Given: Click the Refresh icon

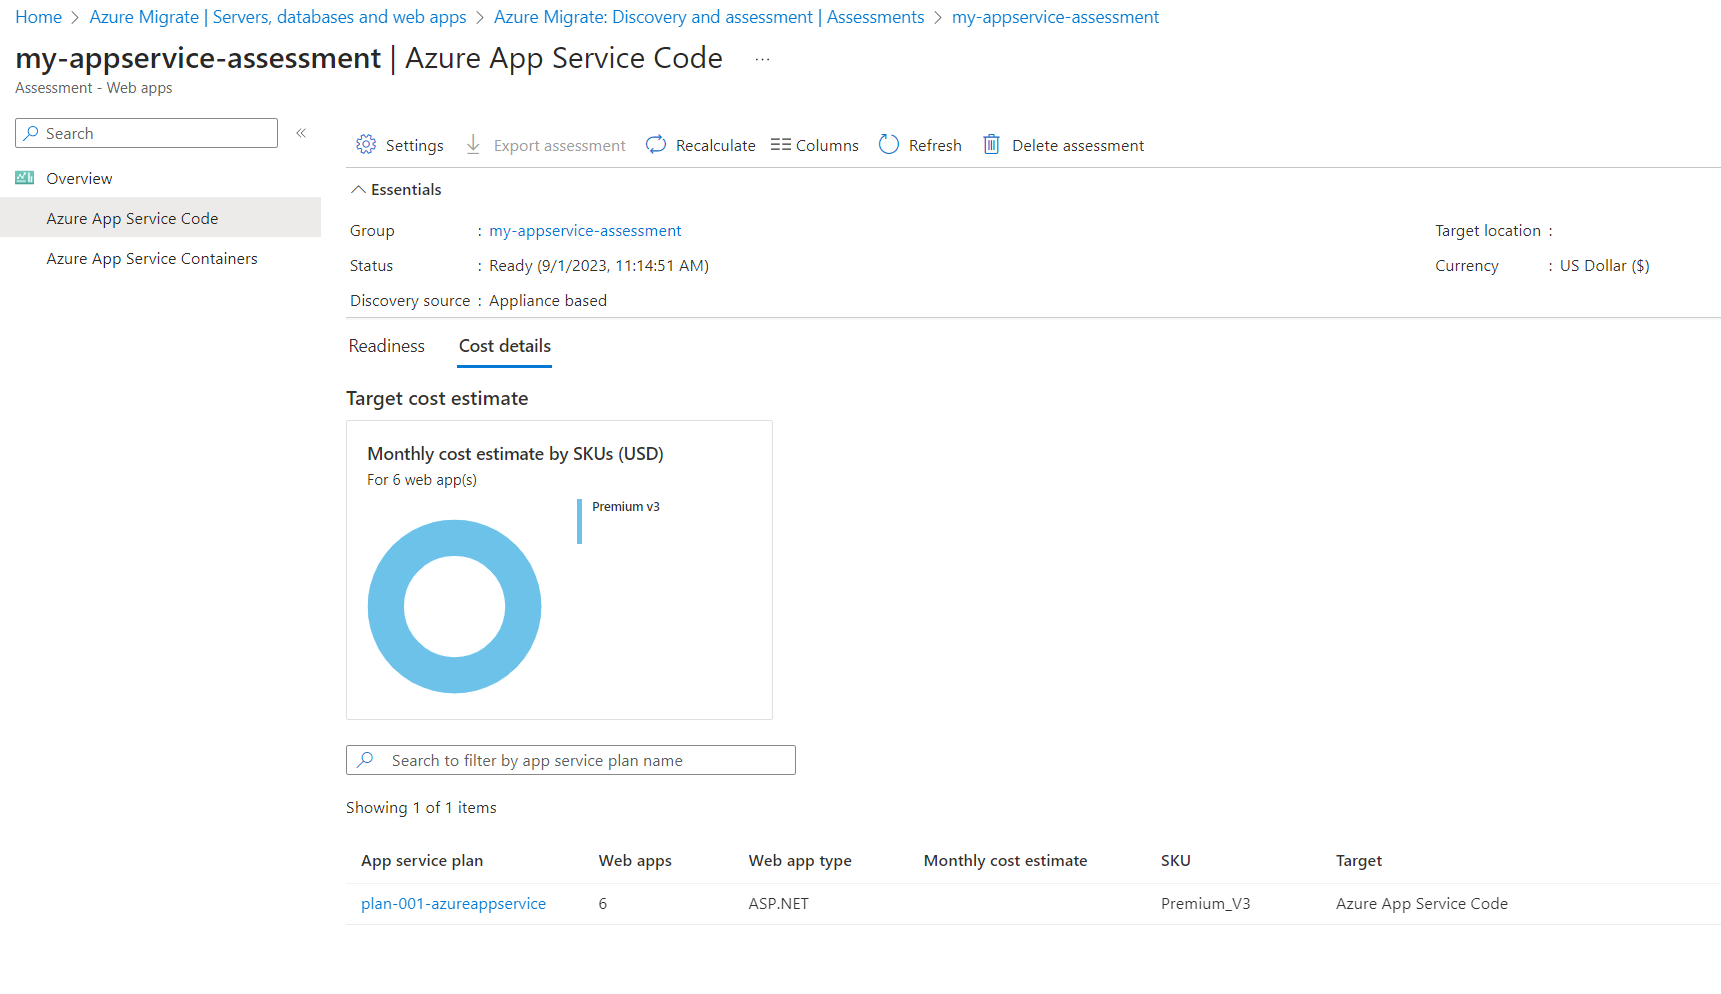Looking at the screenshot, I should pyautogui.click(x=889, y=144).
